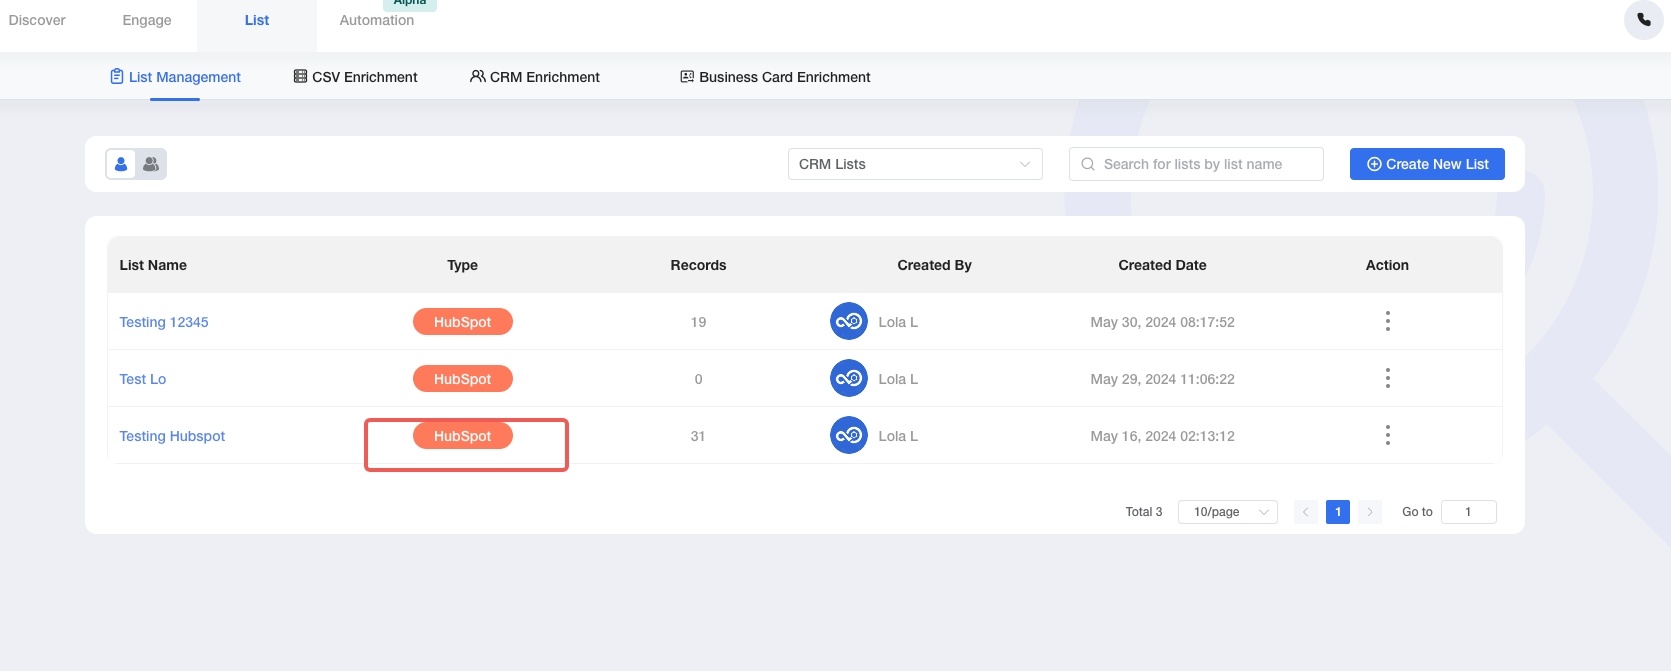This screenshot has width=1671, height=671.
Task: Open the 10/page size dropdown
Action: click(1228, 512)
